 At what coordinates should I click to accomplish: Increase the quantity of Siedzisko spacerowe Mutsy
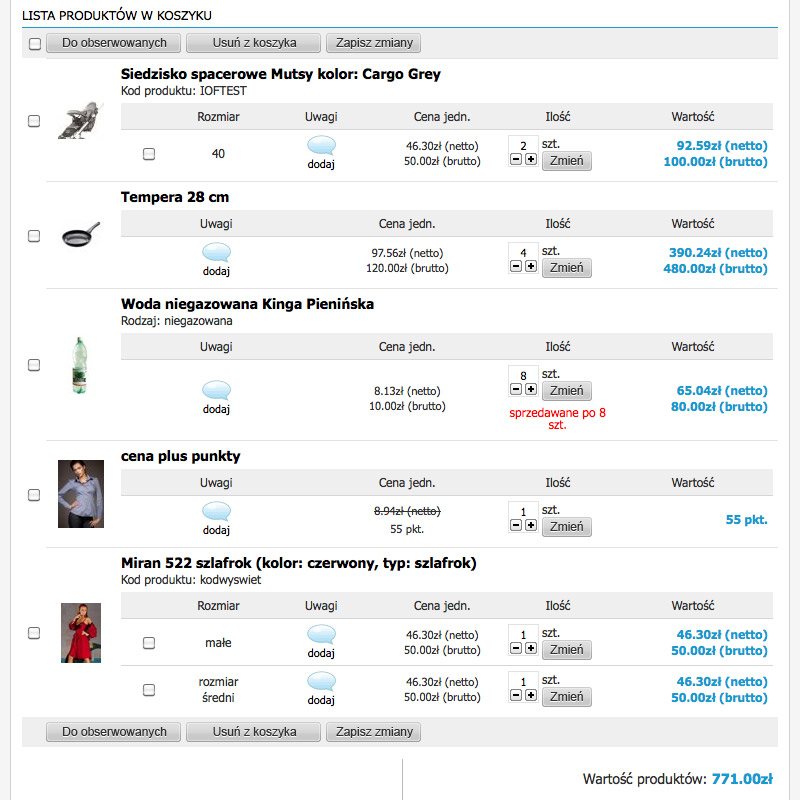point(531,159)
